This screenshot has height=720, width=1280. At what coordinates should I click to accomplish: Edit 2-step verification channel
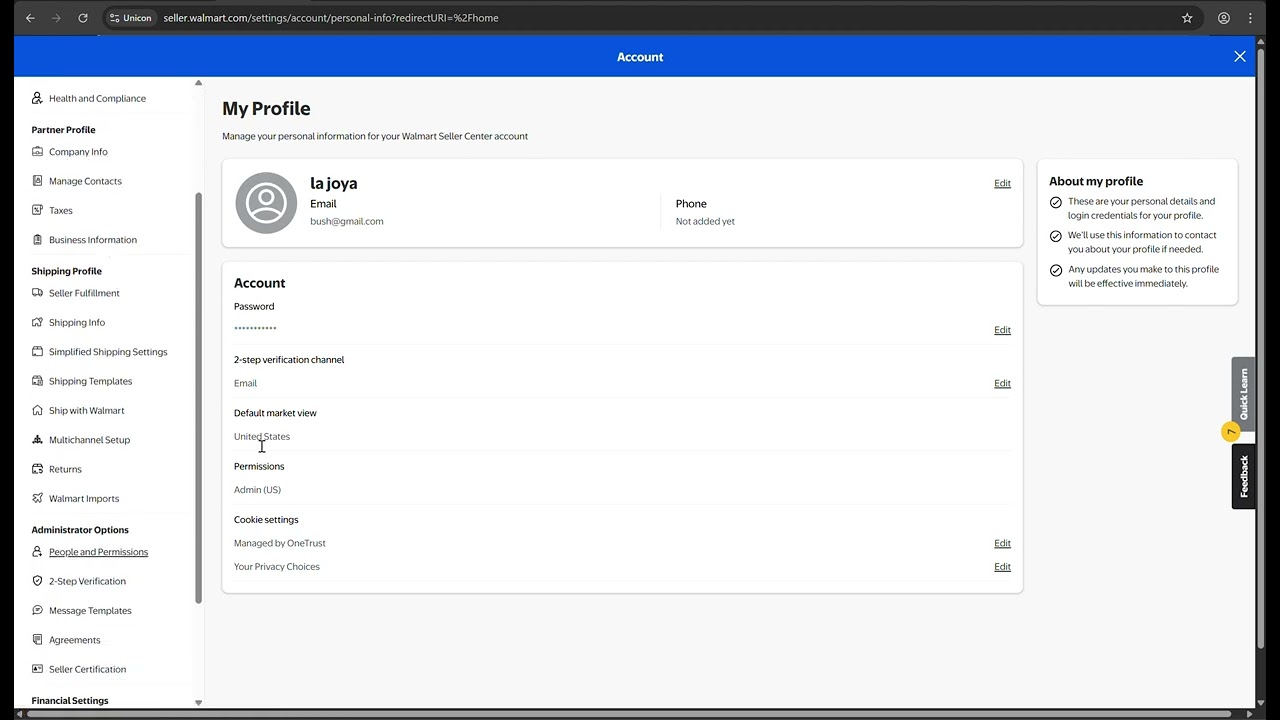(1002, 383)
